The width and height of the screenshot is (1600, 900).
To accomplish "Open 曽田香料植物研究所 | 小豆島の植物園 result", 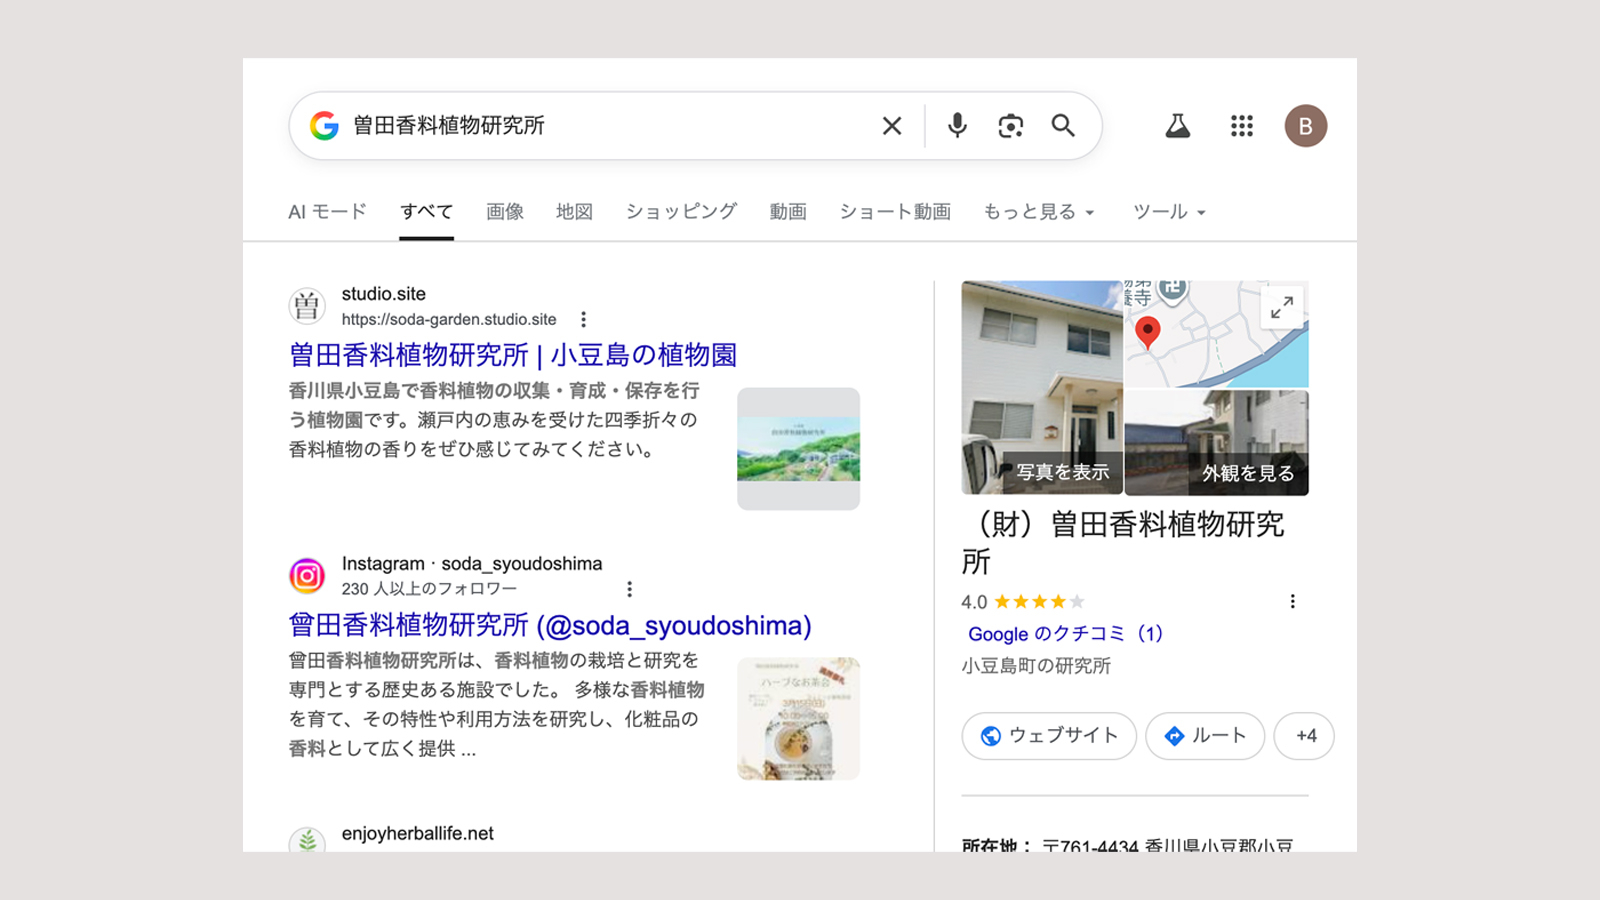I will pos(513,355).
